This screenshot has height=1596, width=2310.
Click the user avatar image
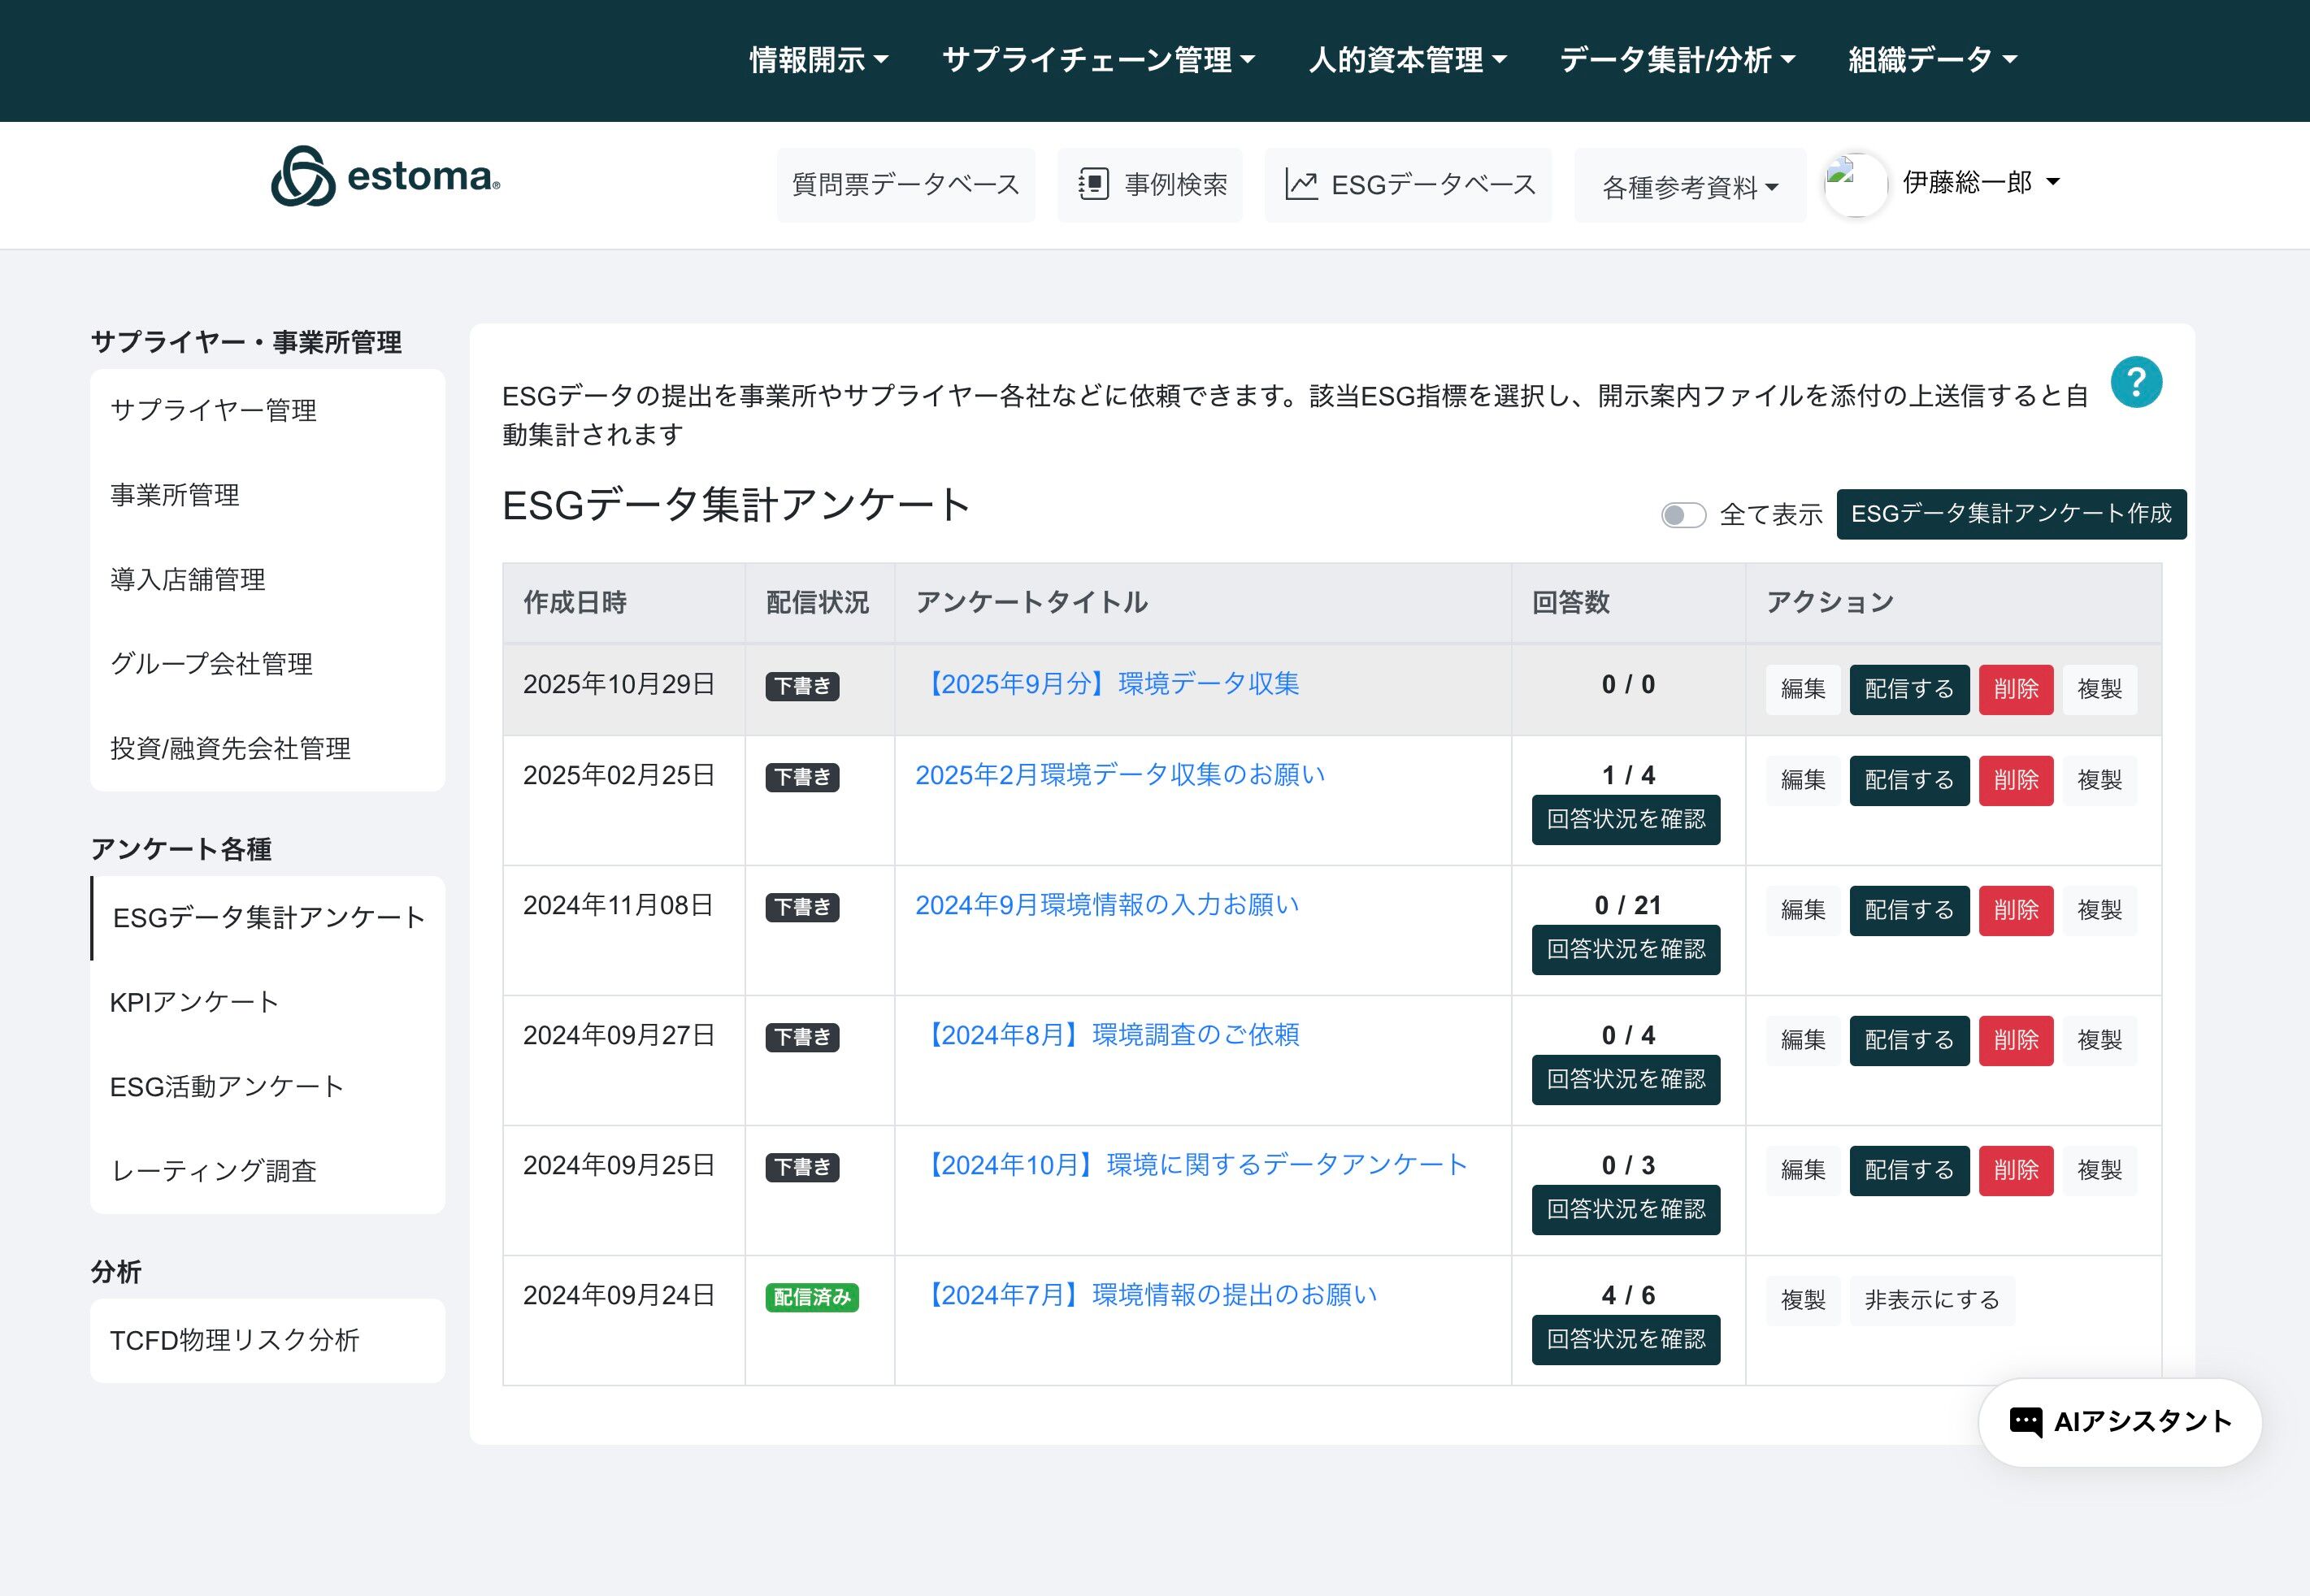pos(1856,184)
